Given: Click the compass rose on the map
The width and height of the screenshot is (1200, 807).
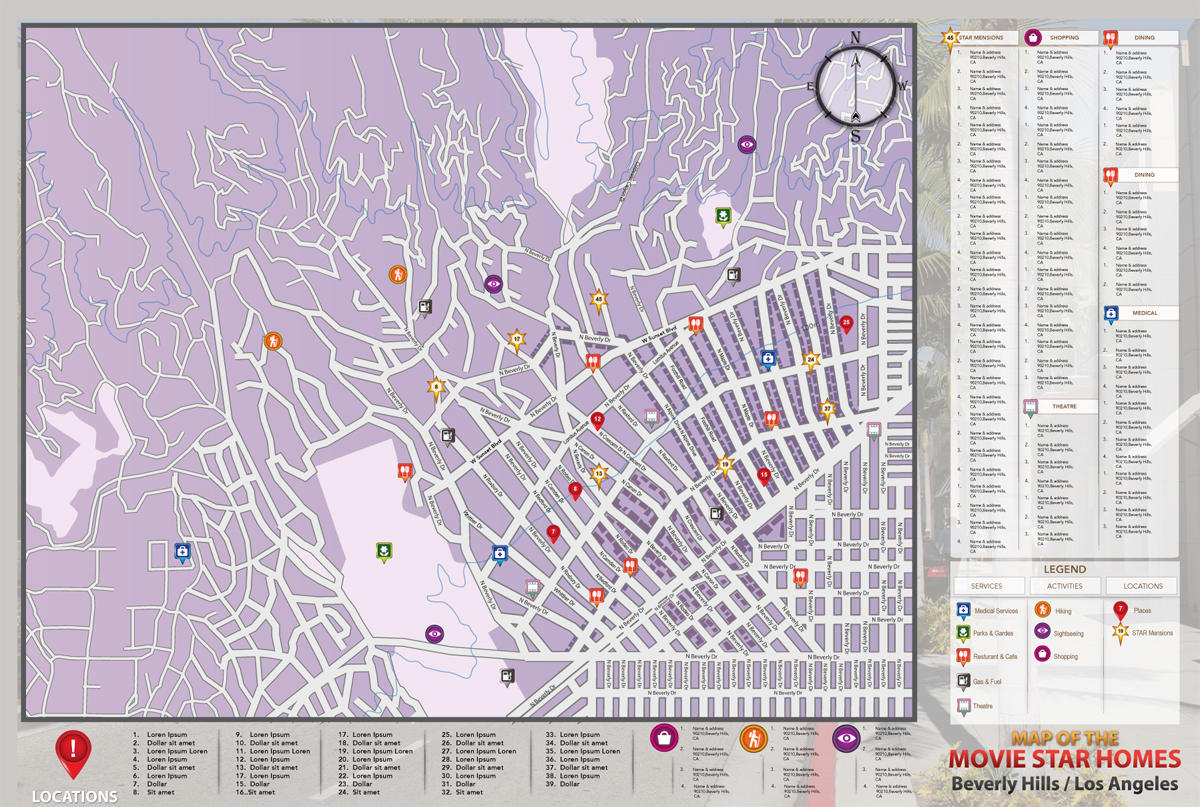Looking at the screenshot, I should (x=855, y=86).
